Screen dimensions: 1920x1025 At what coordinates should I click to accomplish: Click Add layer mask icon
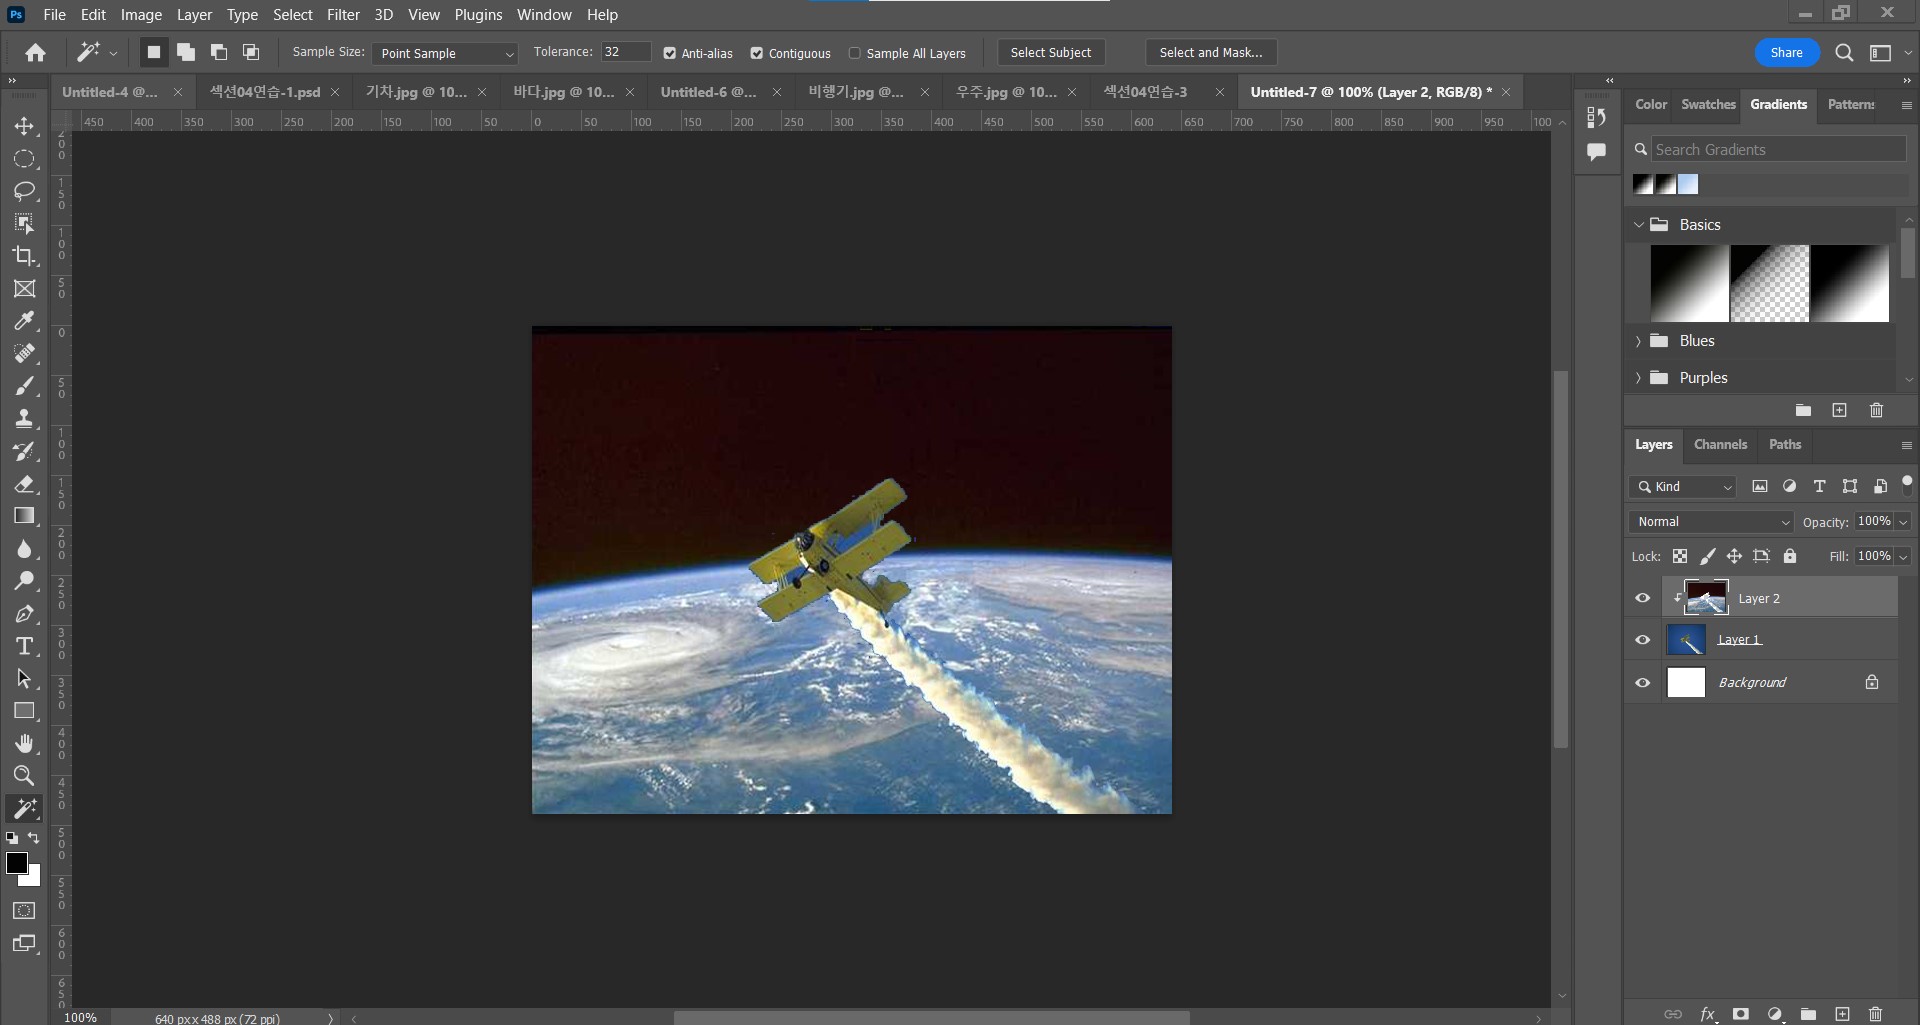pos(1741,1014)
